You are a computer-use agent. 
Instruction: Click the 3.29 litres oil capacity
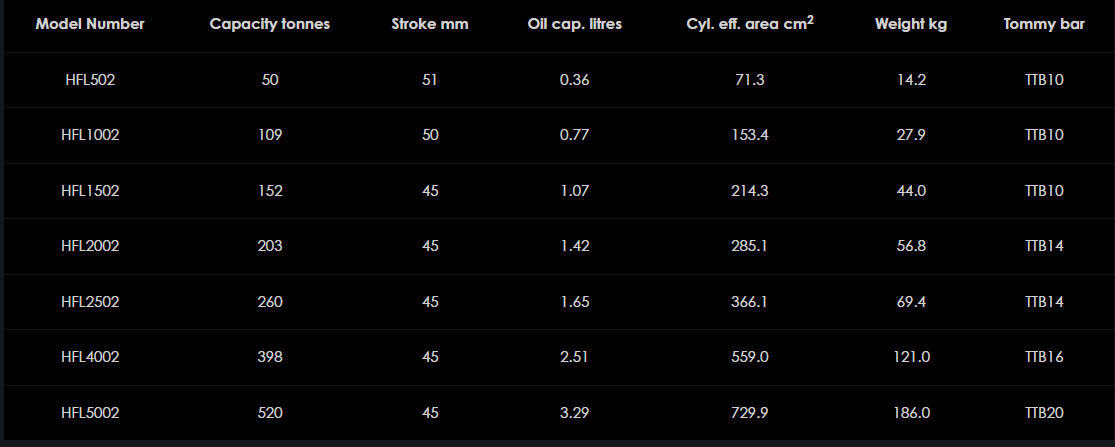(575, 412)
